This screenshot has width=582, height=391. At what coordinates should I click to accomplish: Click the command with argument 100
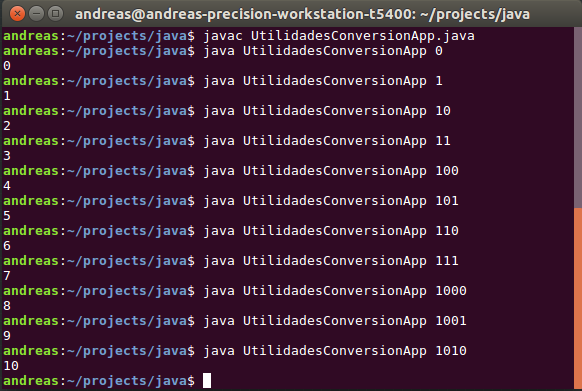[331, 171]
